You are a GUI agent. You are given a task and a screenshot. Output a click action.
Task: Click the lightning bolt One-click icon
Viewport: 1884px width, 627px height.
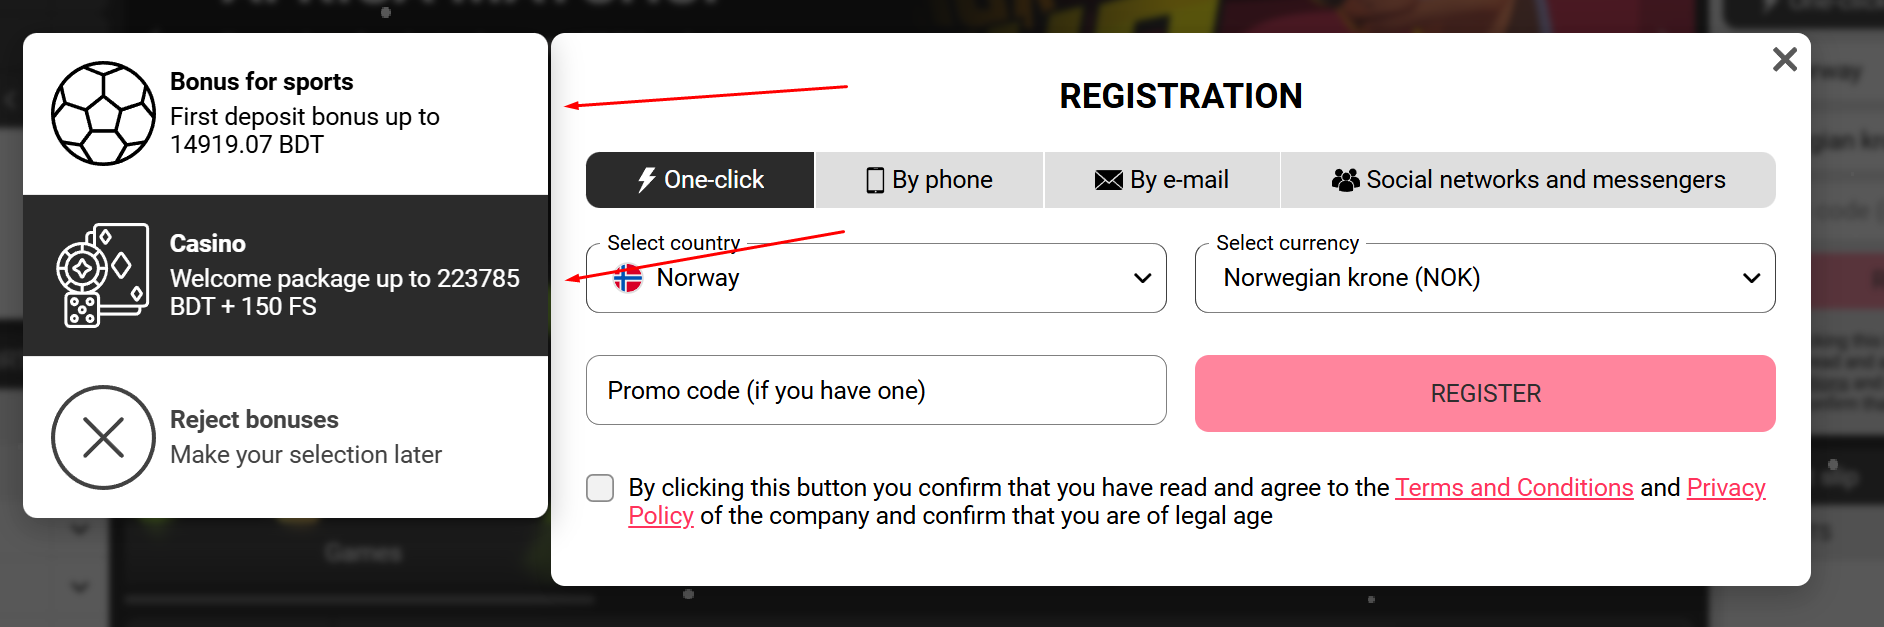point(647,180)
